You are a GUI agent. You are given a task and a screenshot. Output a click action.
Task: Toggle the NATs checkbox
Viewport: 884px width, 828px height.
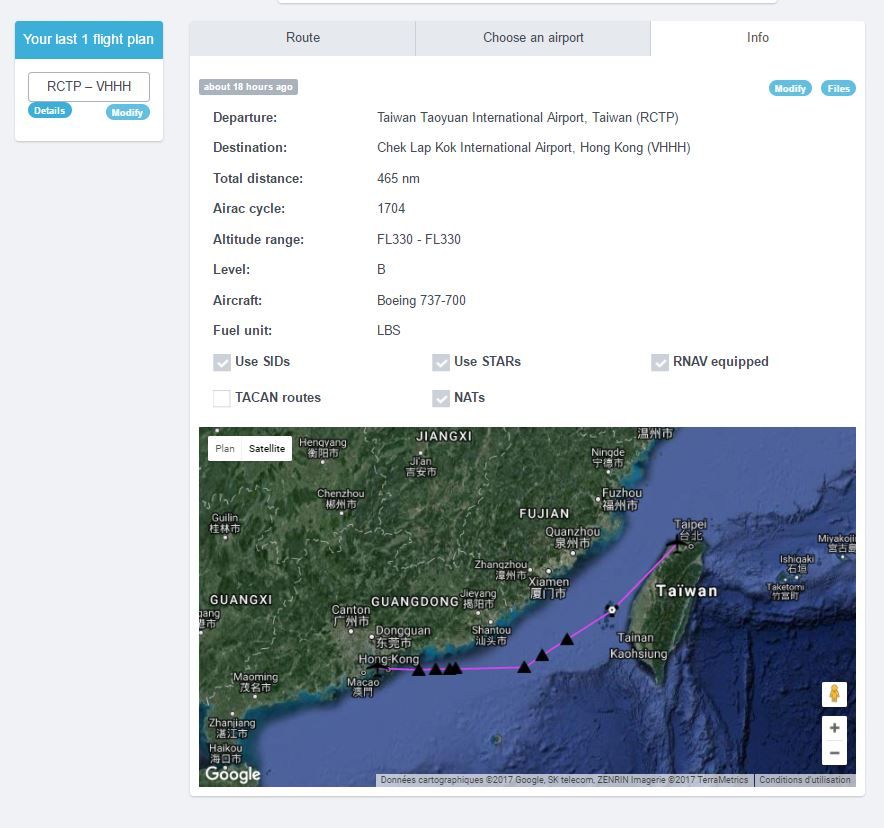click(x=441, y=398)
